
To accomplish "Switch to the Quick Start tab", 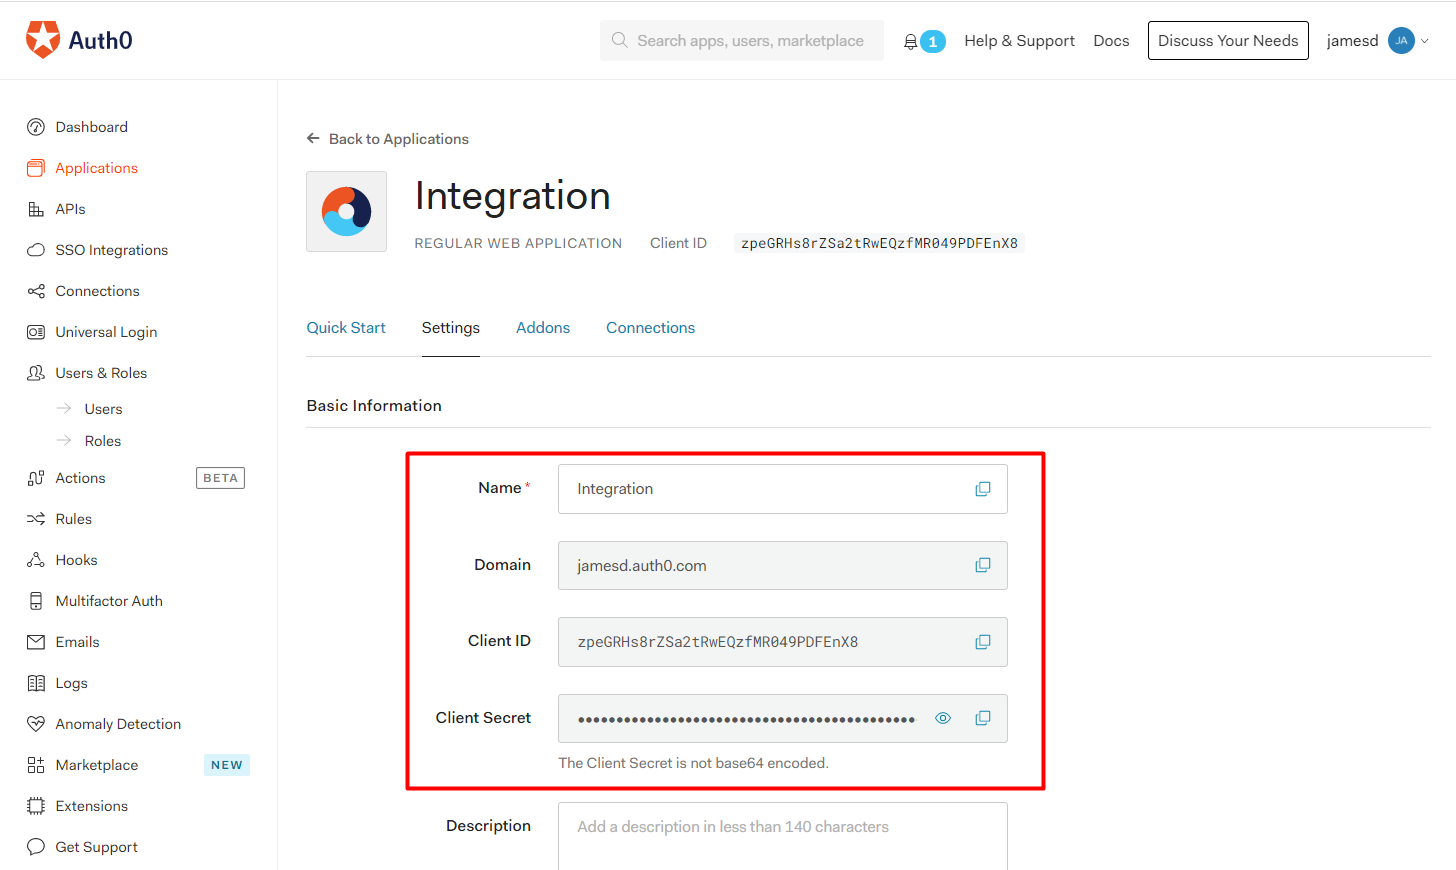I will [346, 328].
